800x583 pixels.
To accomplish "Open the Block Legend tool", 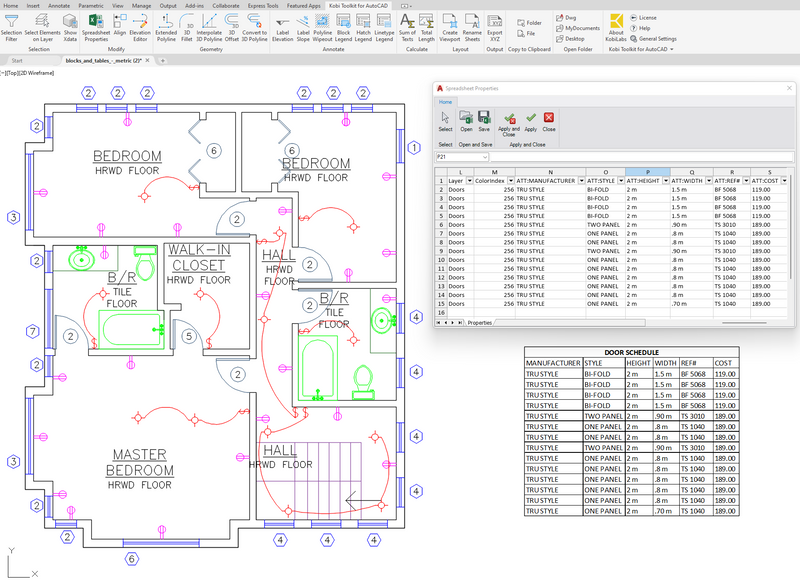I will [x=343, y=32].
